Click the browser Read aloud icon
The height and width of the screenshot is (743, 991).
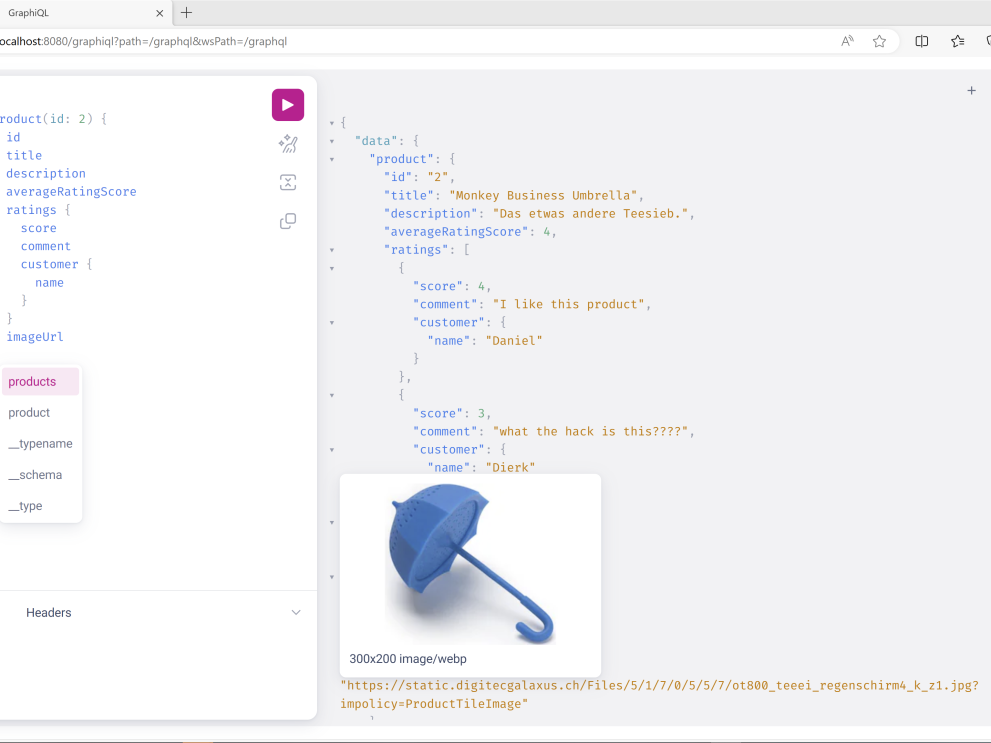tap(847, 41)
